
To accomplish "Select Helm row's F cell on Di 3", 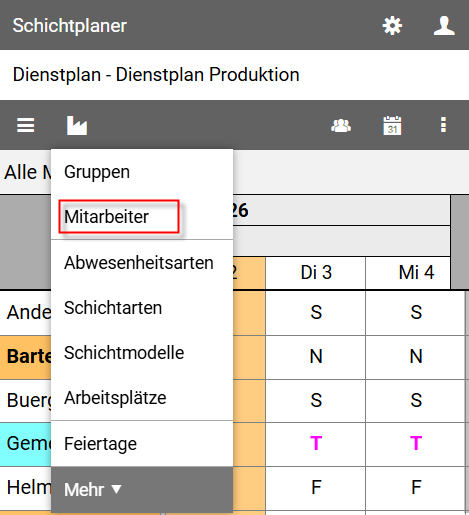I will pos(316,487).
